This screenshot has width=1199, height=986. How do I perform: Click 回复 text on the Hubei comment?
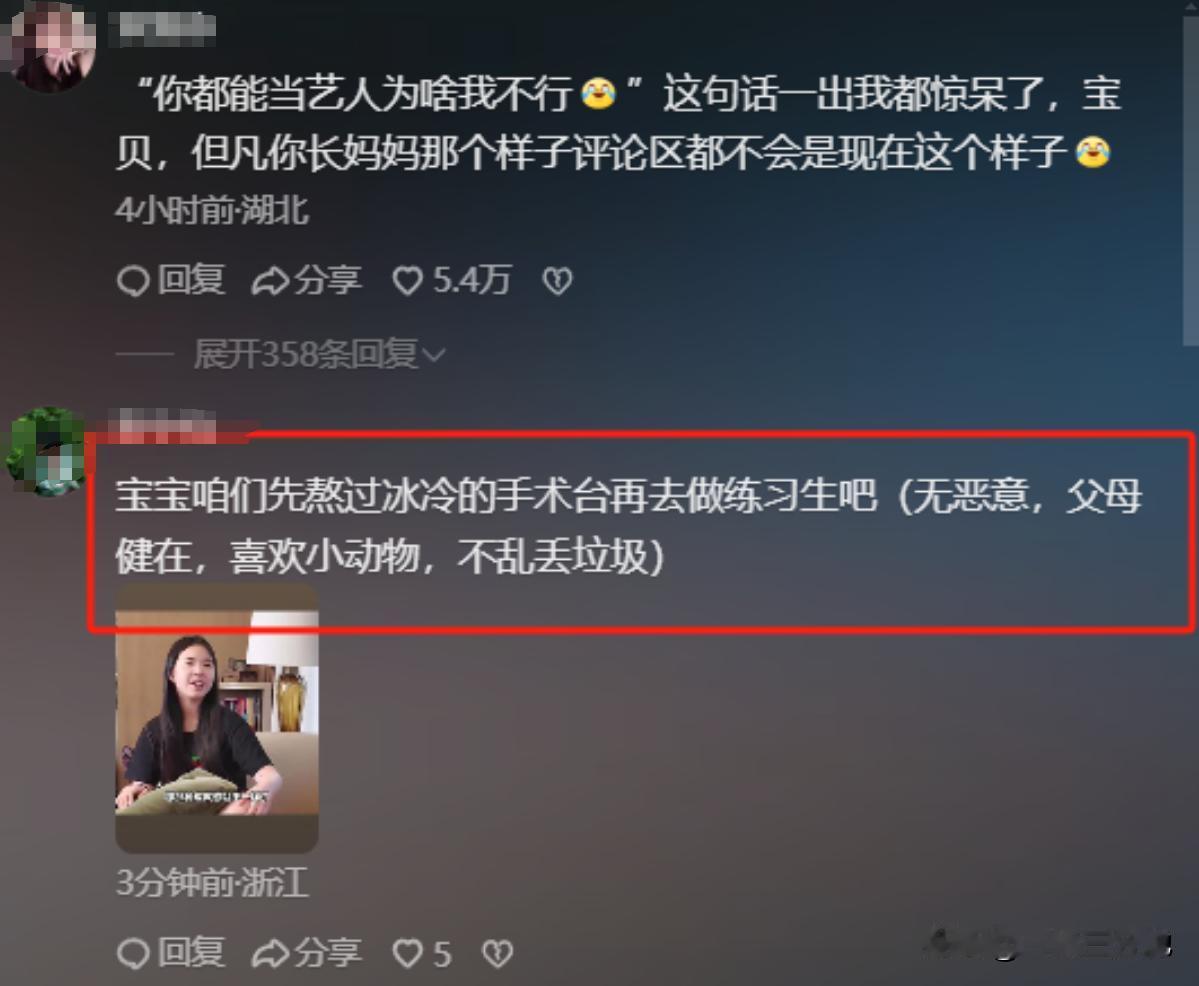[x=191, y=280]
